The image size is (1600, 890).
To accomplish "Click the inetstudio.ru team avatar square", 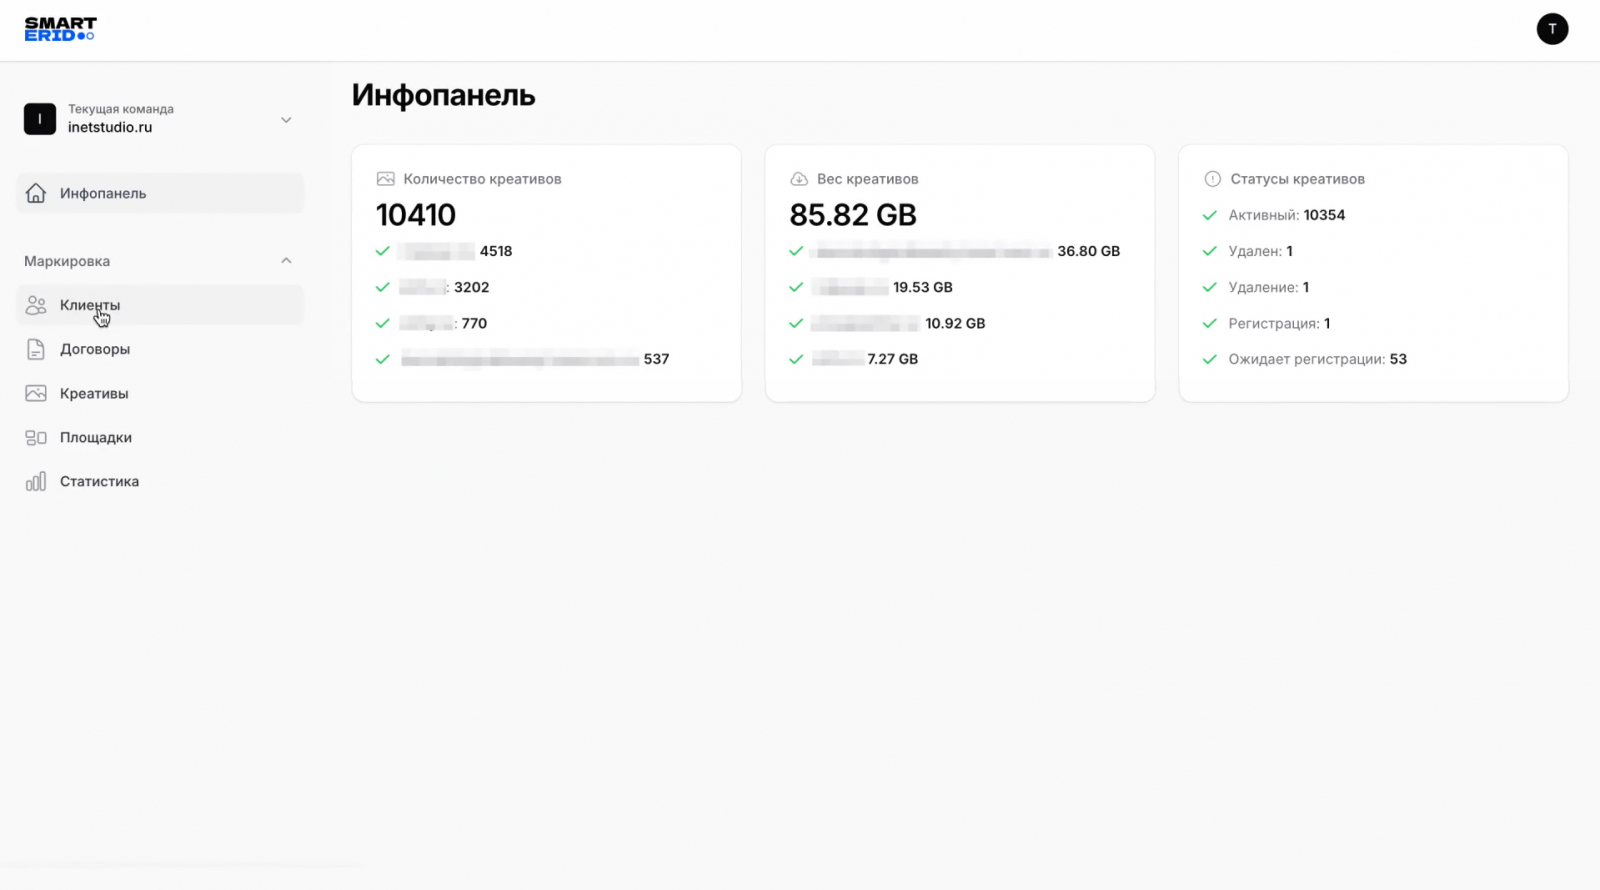I will 40,119.
